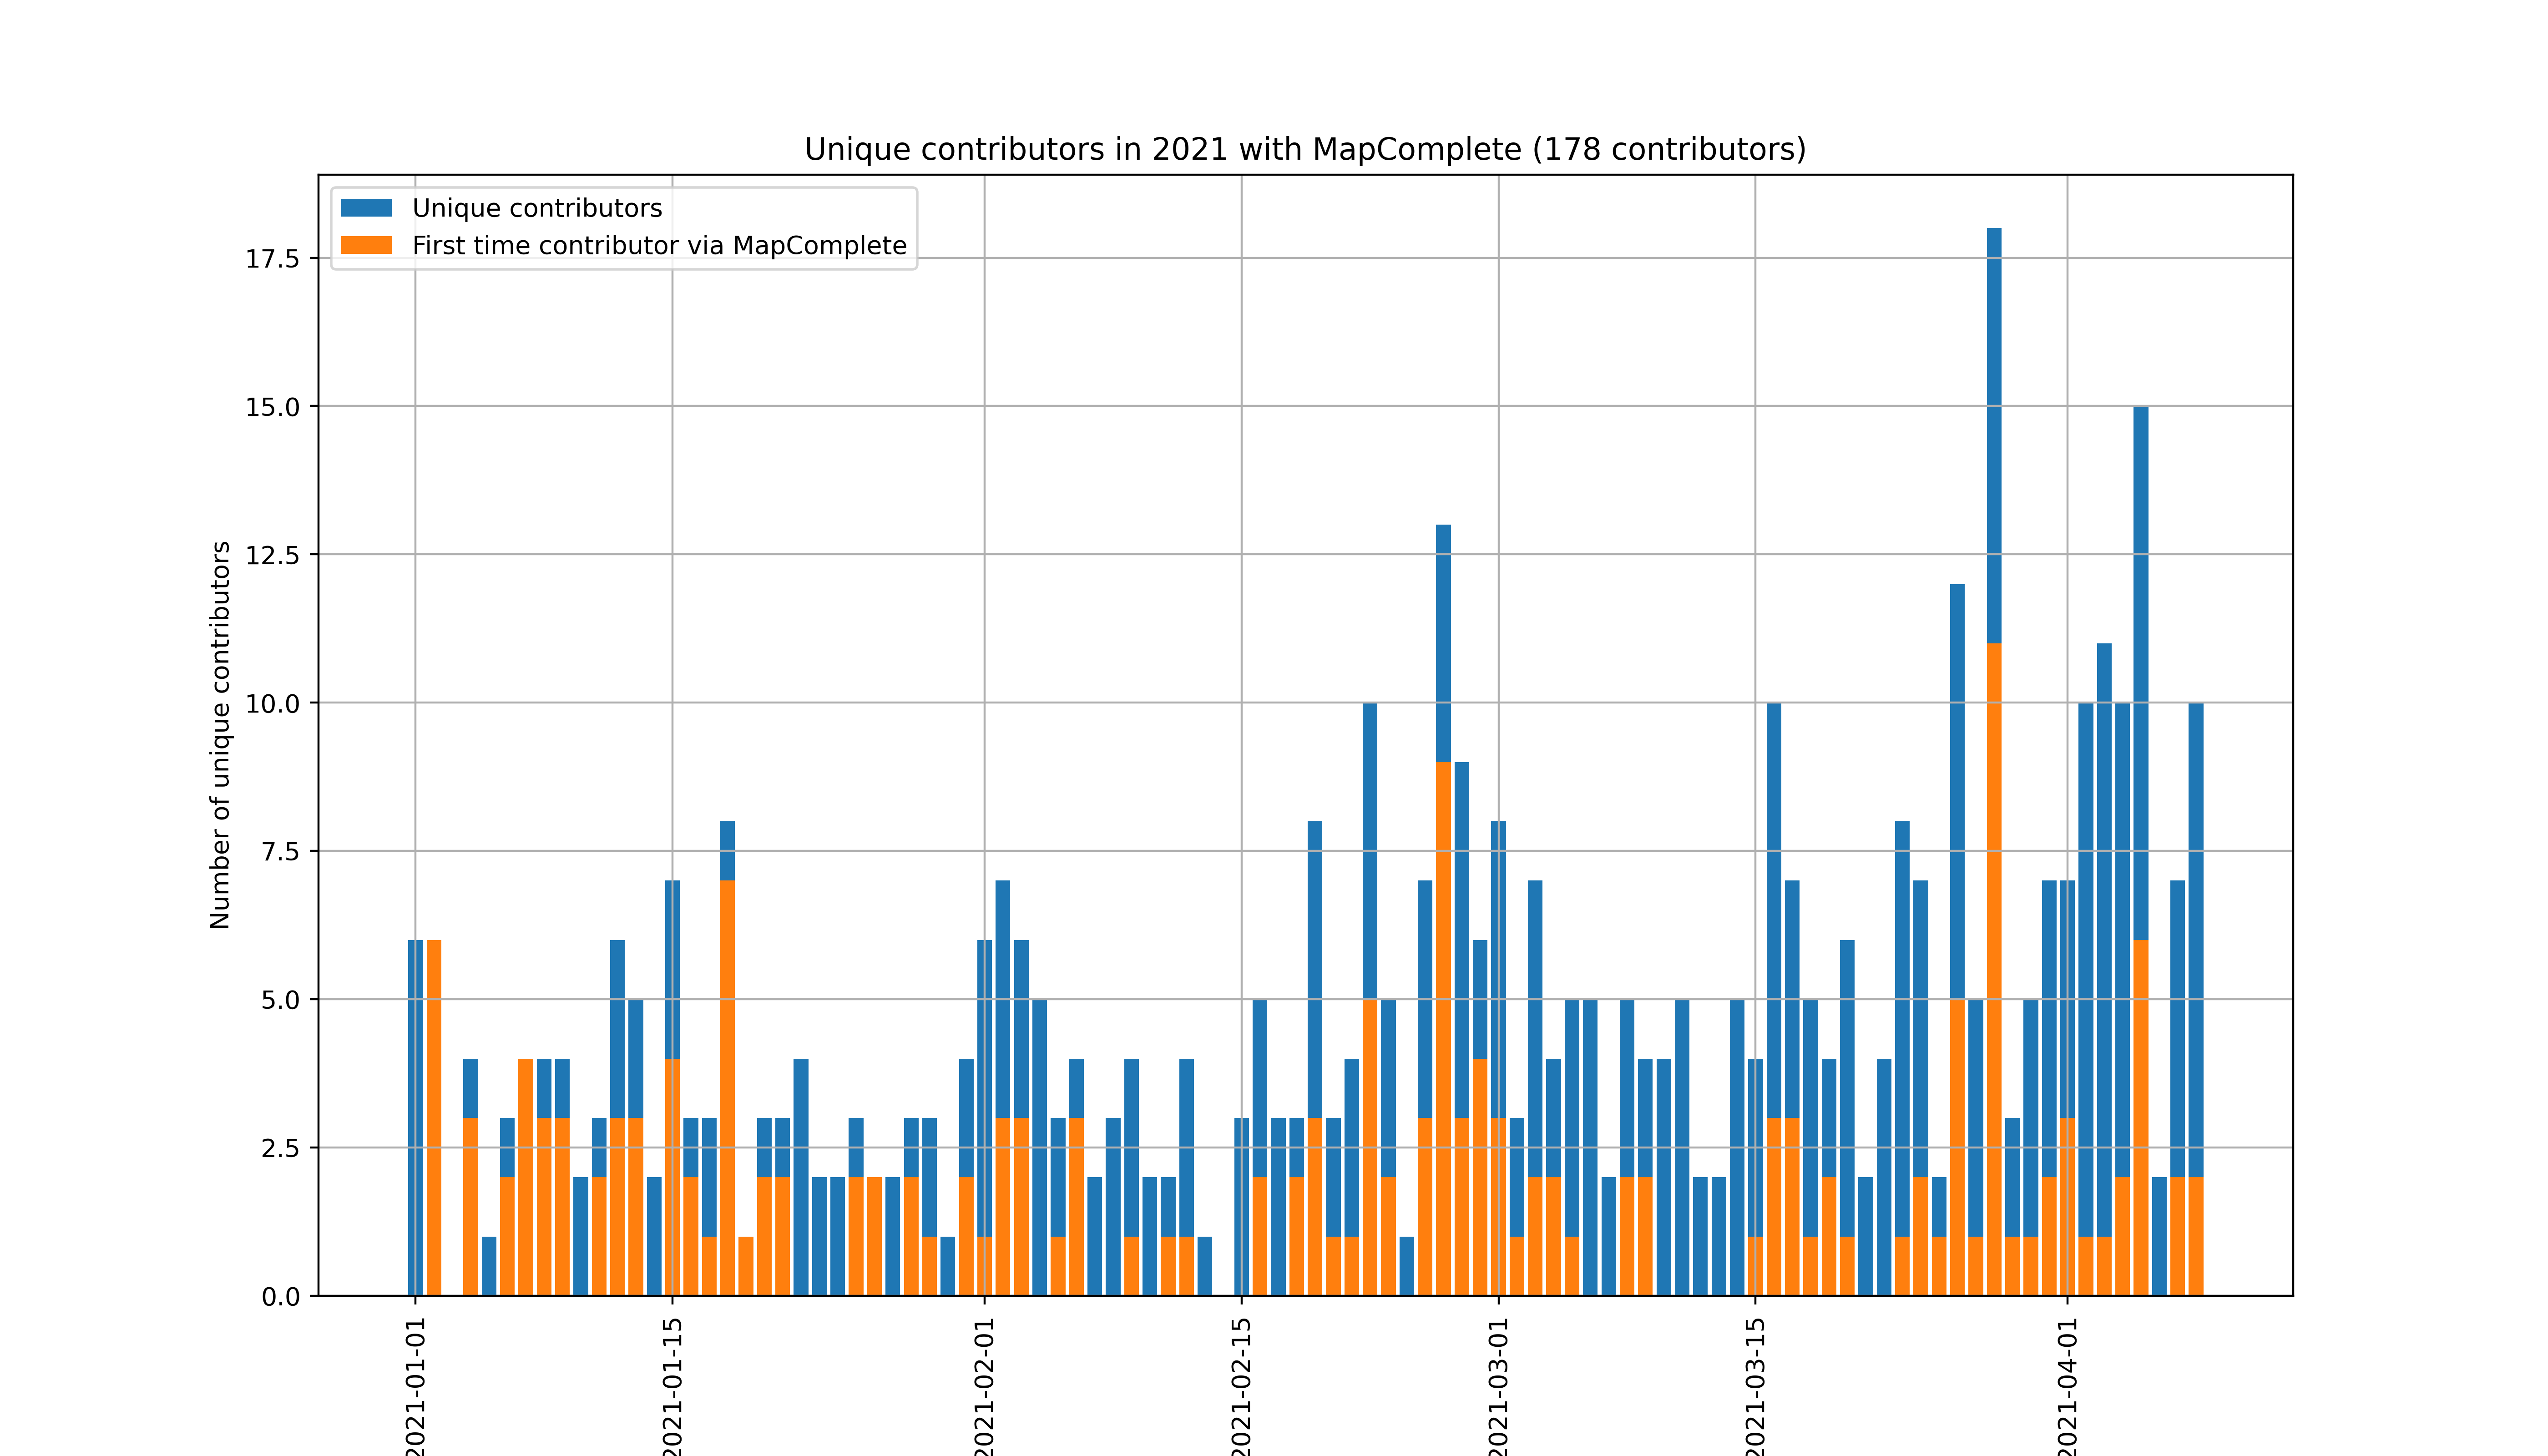Click the orange segment of height 7 after 2021-01-15
This screenshot has height=1456, width=2548.
coord(728,1088)
